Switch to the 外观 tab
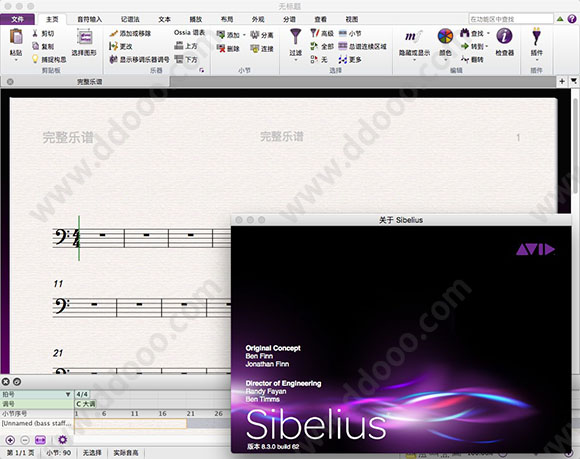This screenshot has height=459, width=580. tap(258, 19)
